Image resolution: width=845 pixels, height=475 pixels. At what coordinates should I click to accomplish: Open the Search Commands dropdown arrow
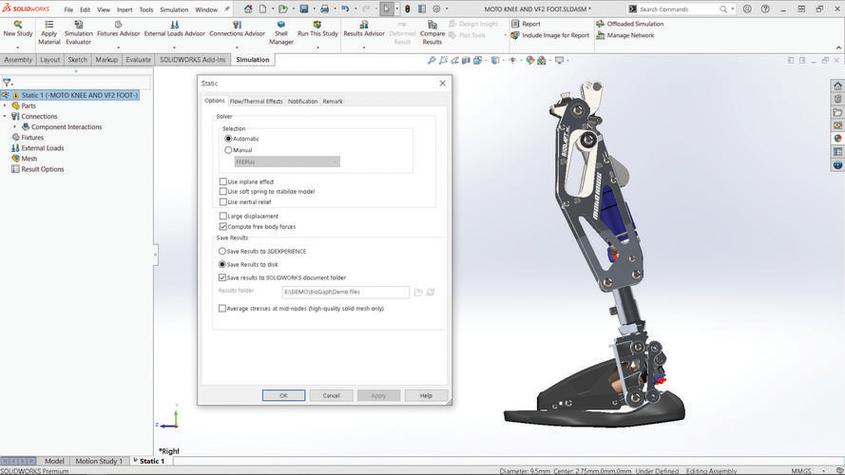(x=732, y=9)
